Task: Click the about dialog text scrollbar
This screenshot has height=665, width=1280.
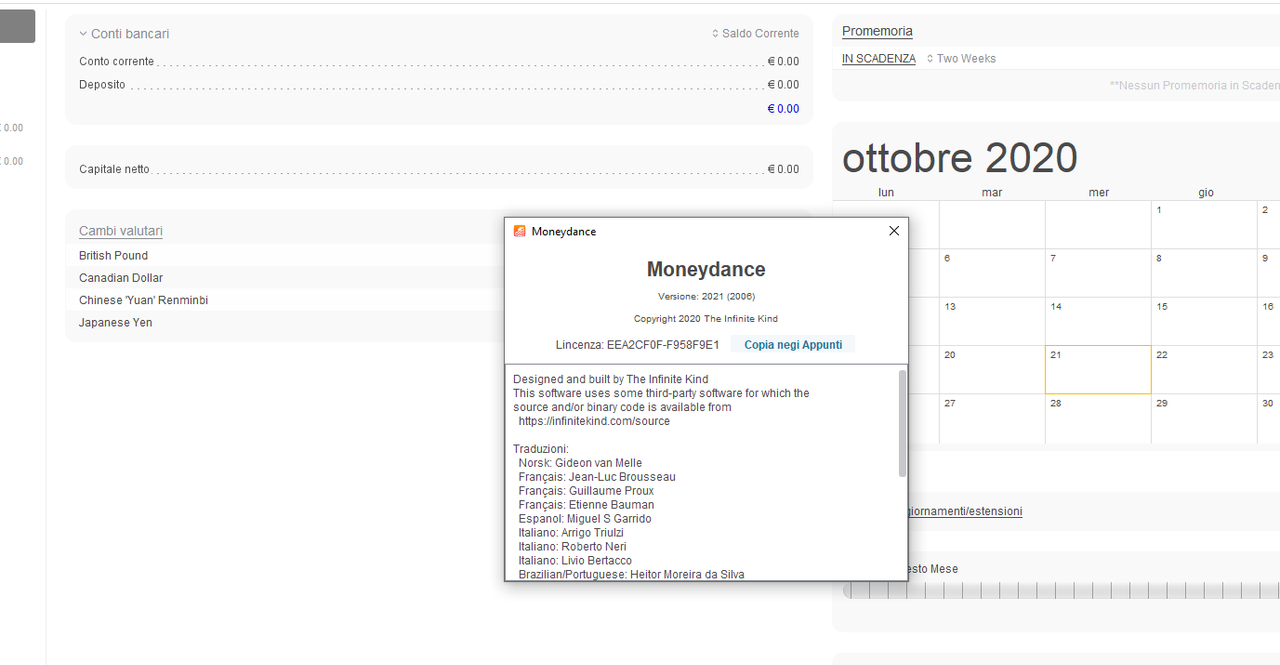Action: coord(902,423)
